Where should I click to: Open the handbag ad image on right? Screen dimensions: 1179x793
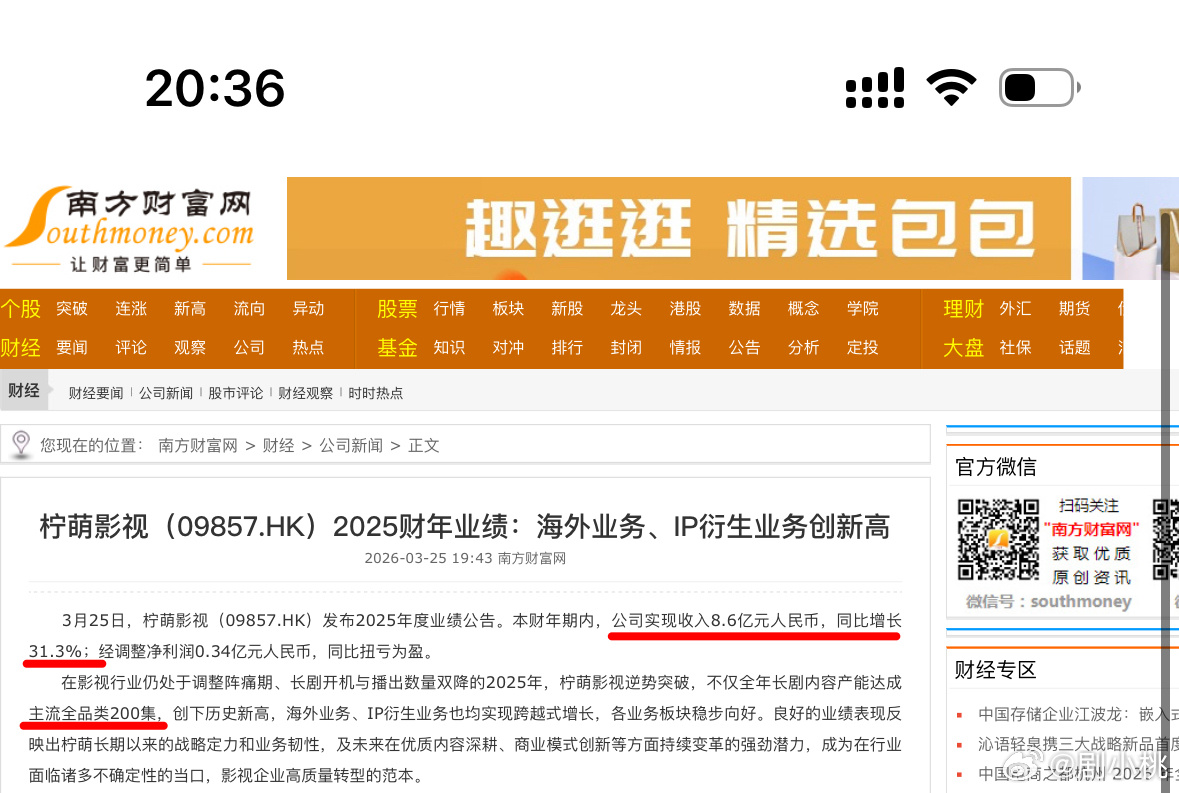pyautogui.click(x=1130, y=229)
